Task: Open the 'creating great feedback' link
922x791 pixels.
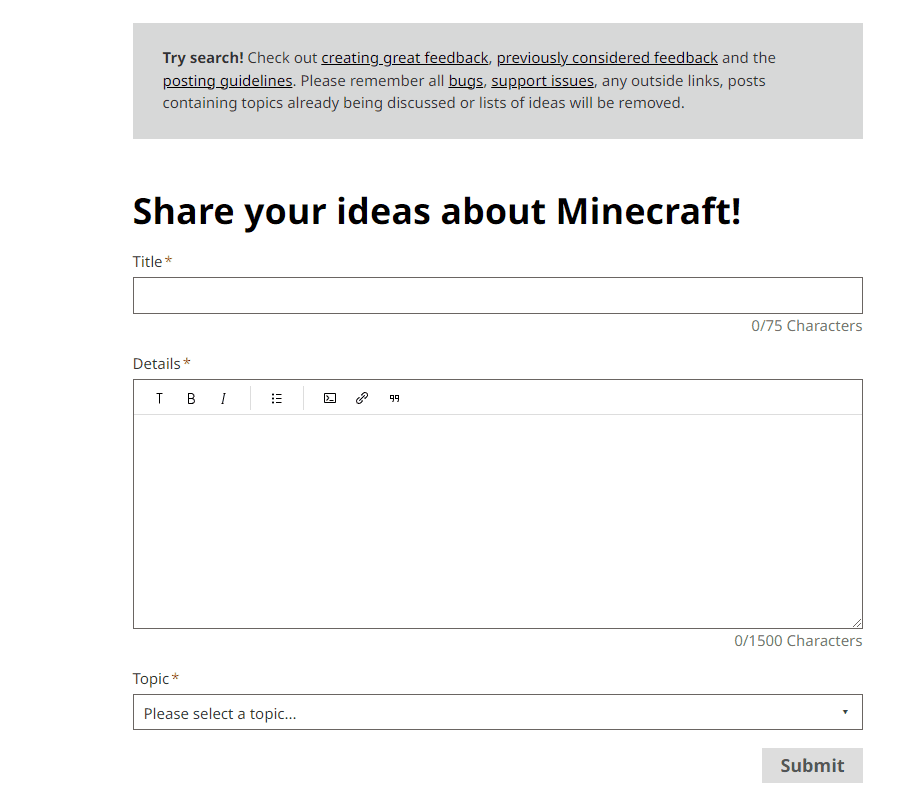Action: coord(405,58)
